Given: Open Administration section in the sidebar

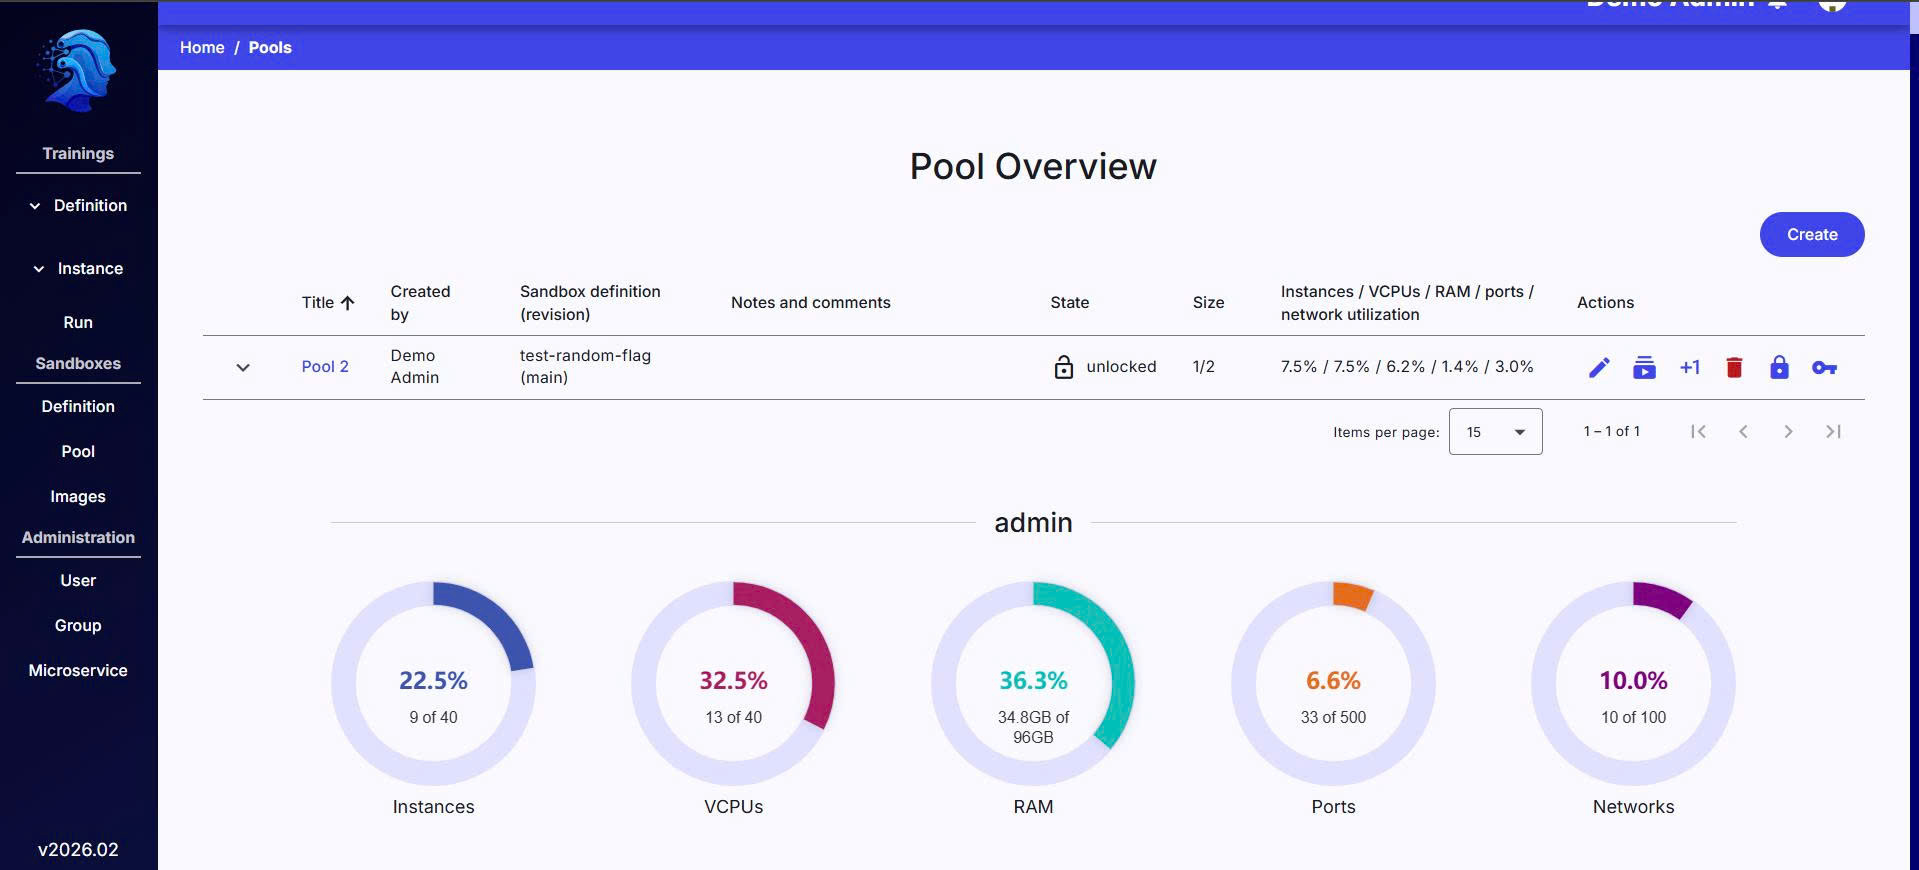Looking at the screenshot, I should (78, 537).
